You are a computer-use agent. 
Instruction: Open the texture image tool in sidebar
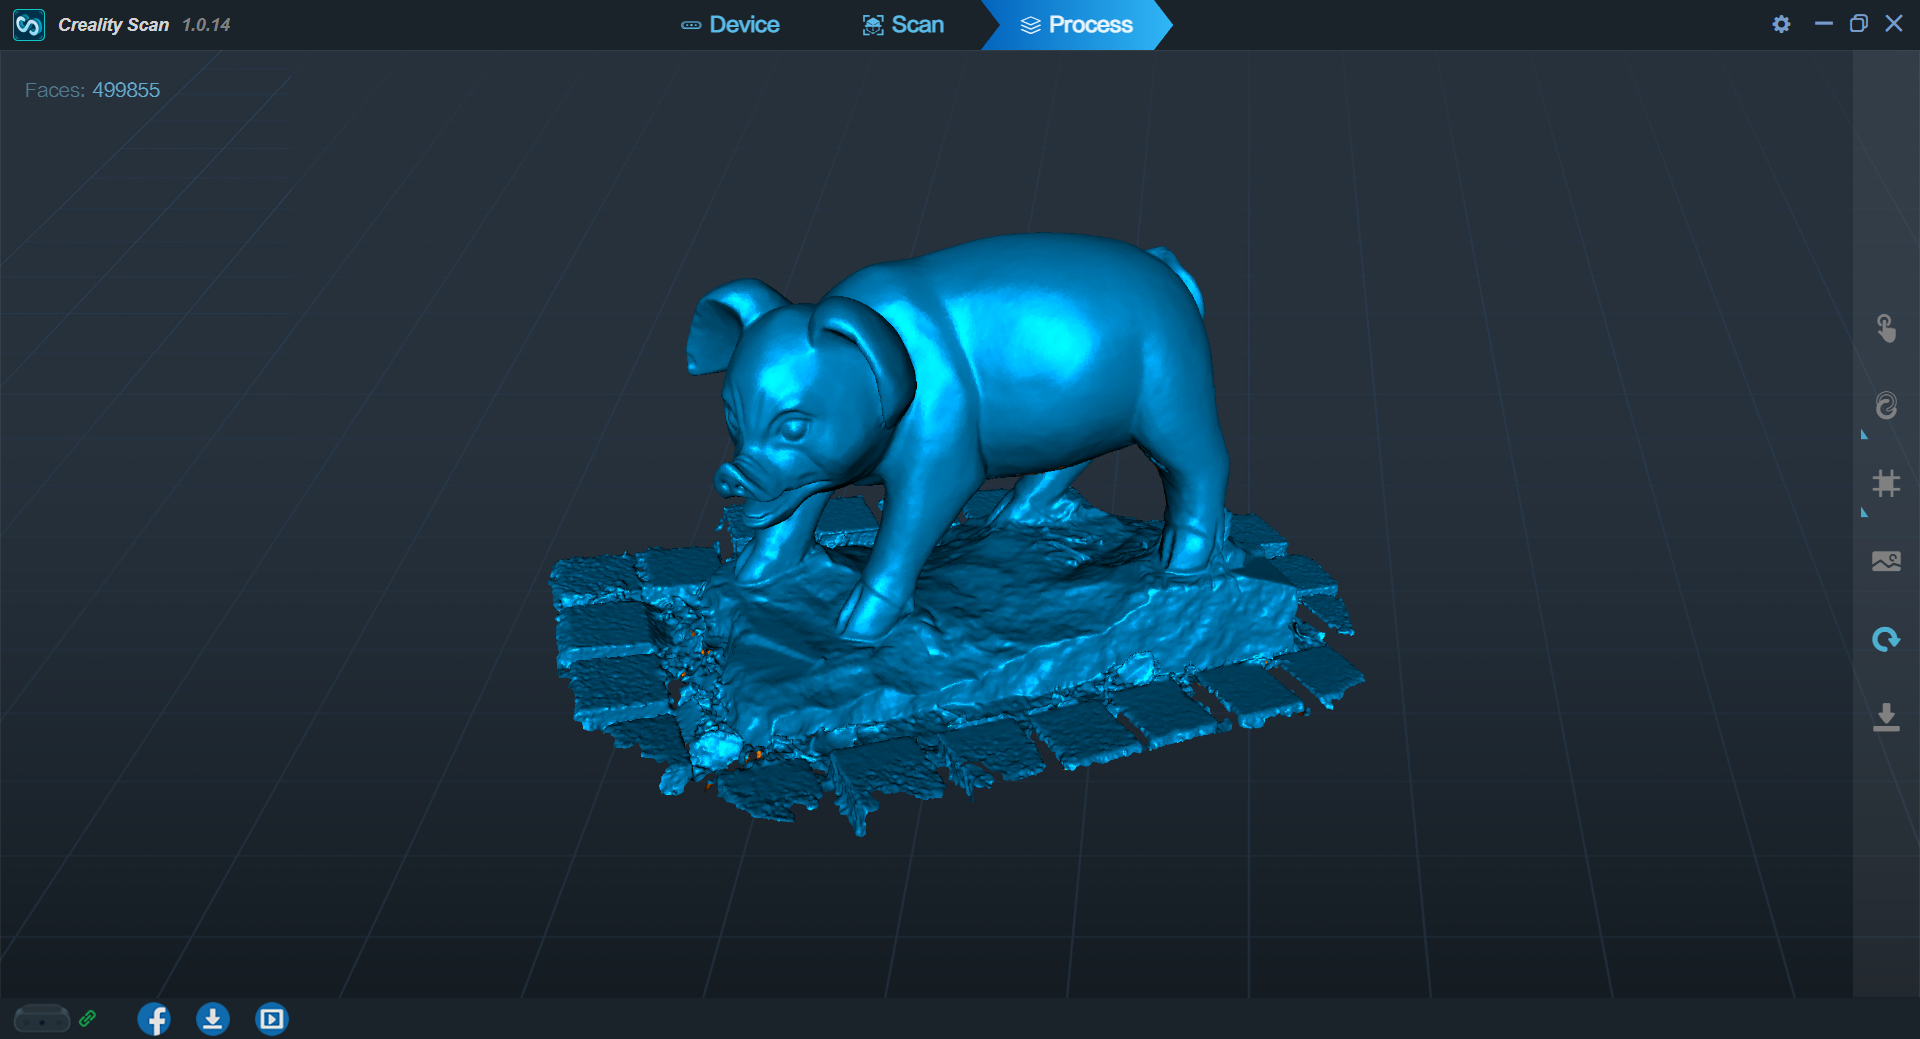1886,561
